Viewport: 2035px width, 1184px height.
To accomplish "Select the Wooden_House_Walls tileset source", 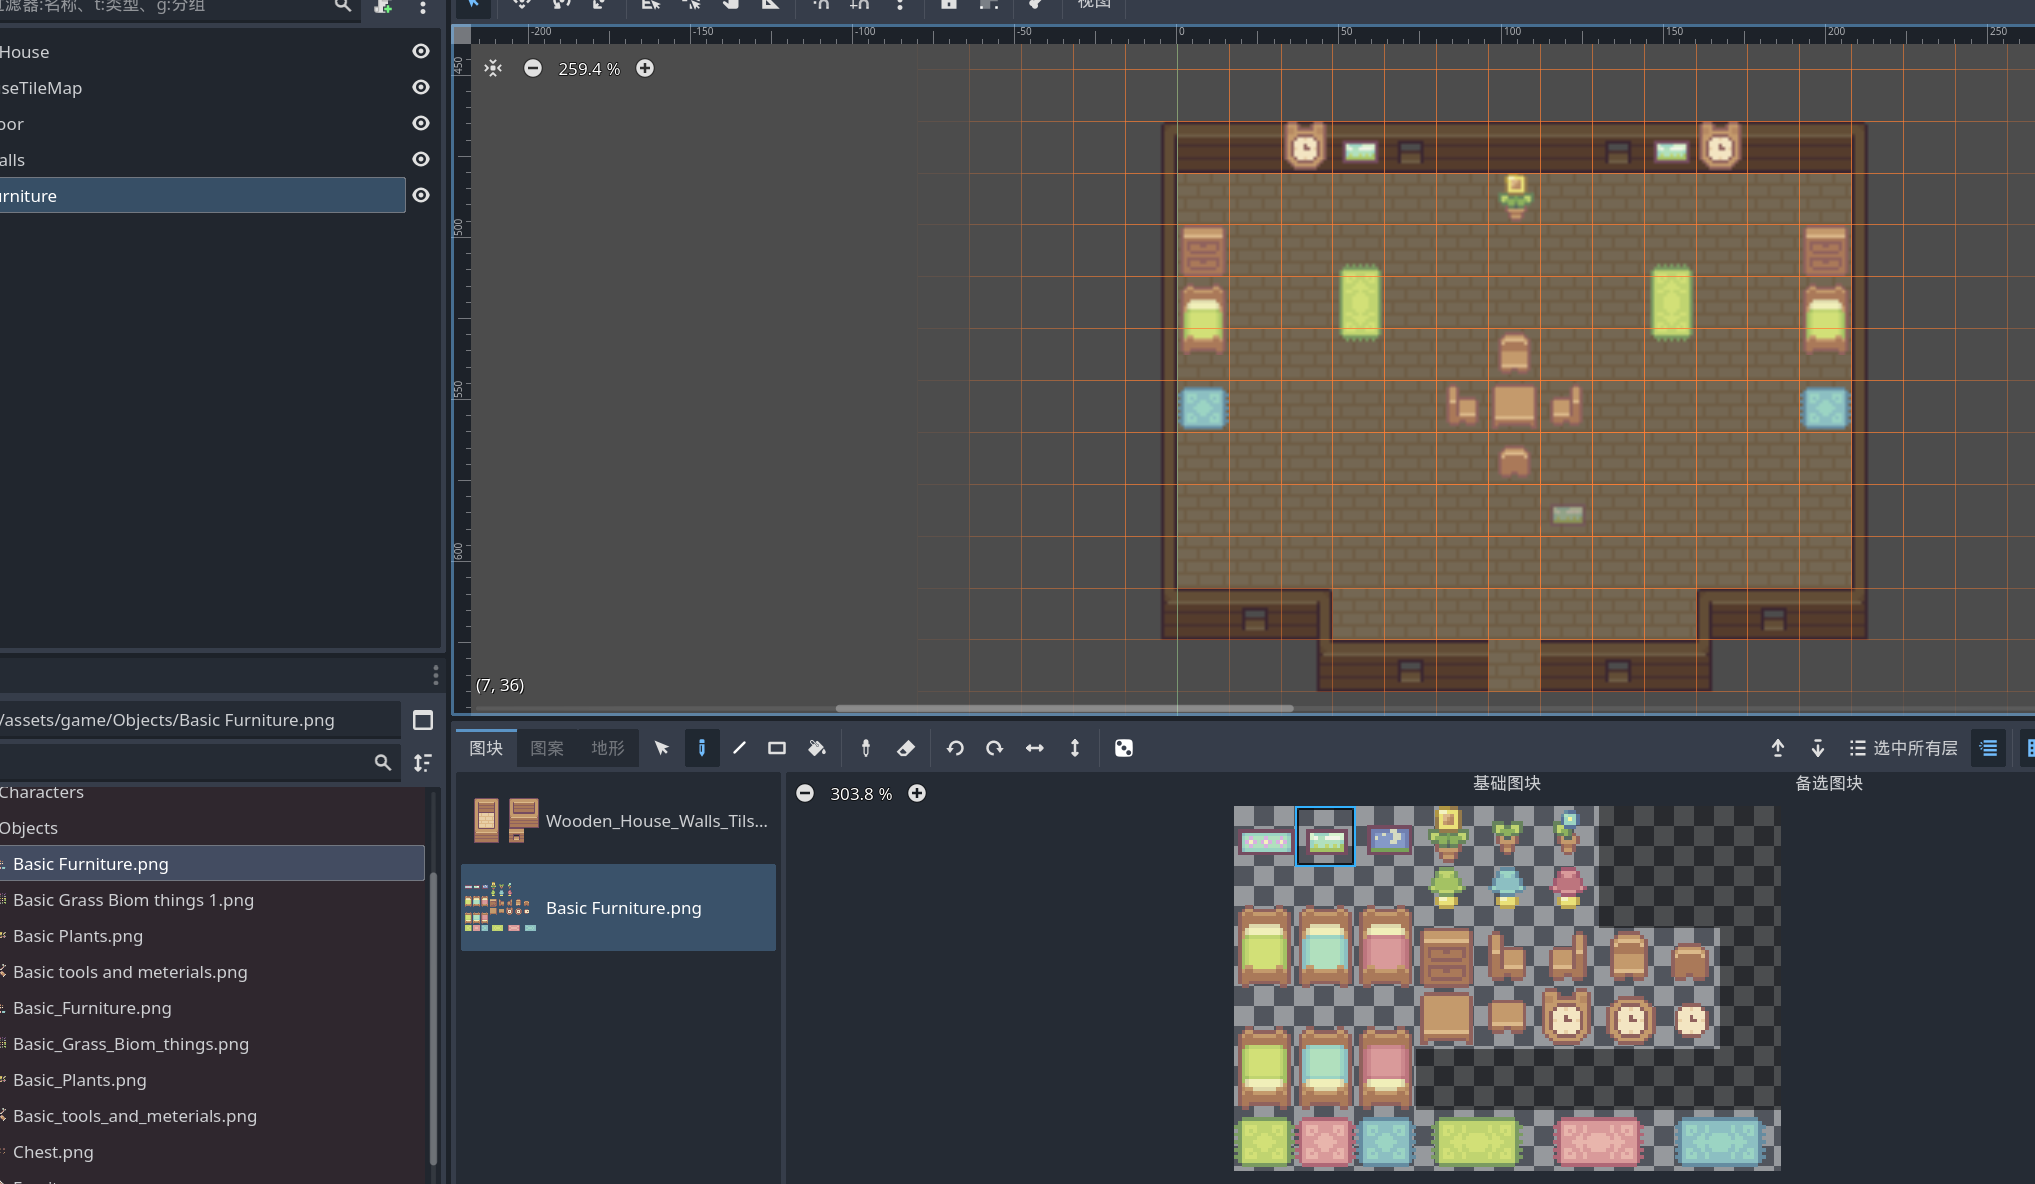I will 618,821.
